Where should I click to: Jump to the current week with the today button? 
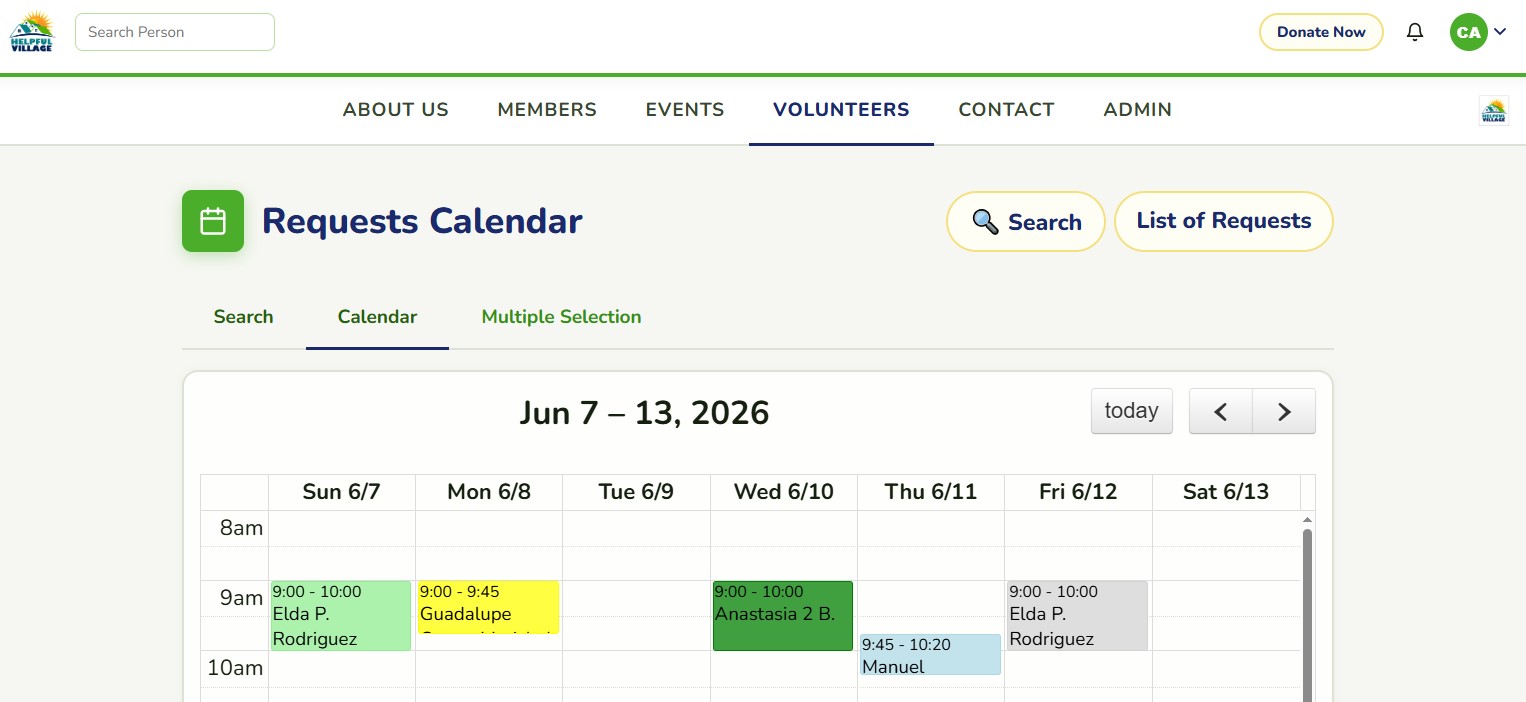point(1131,411)
